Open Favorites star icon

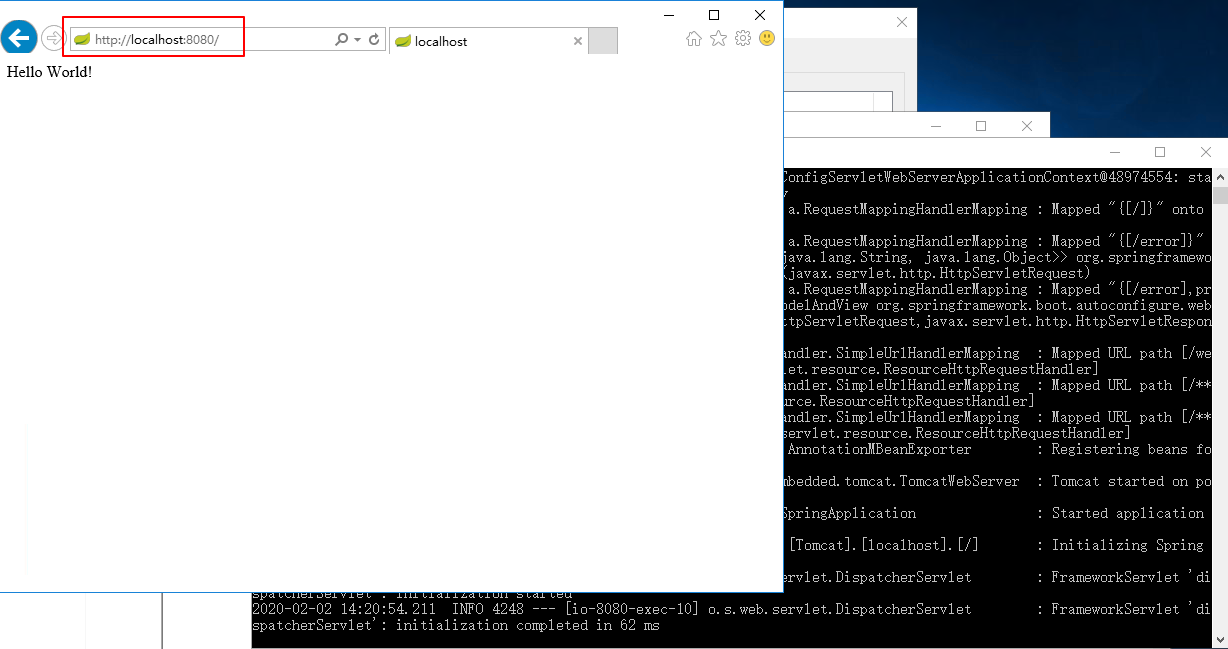718,39
